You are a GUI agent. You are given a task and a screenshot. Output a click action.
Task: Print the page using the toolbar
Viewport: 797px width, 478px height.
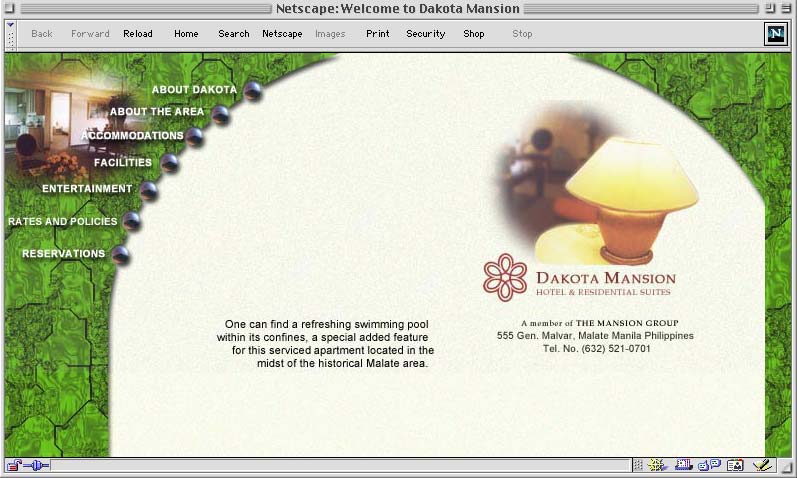click(x=378, y=34)
